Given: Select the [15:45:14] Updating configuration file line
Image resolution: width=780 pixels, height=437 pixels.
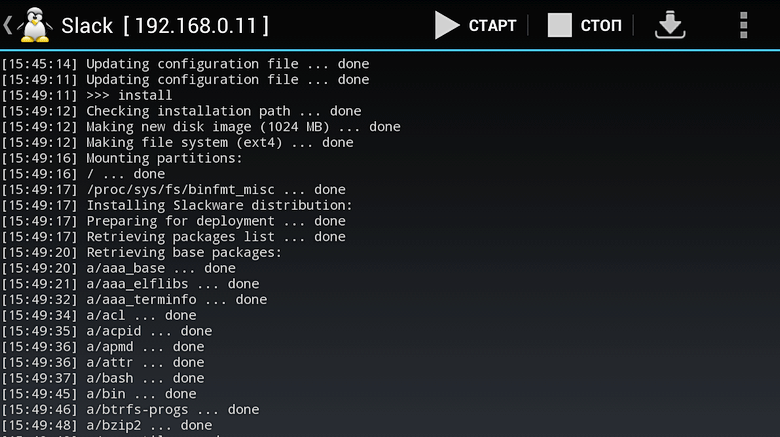Looking at the screenshot, I should point(185,64).
